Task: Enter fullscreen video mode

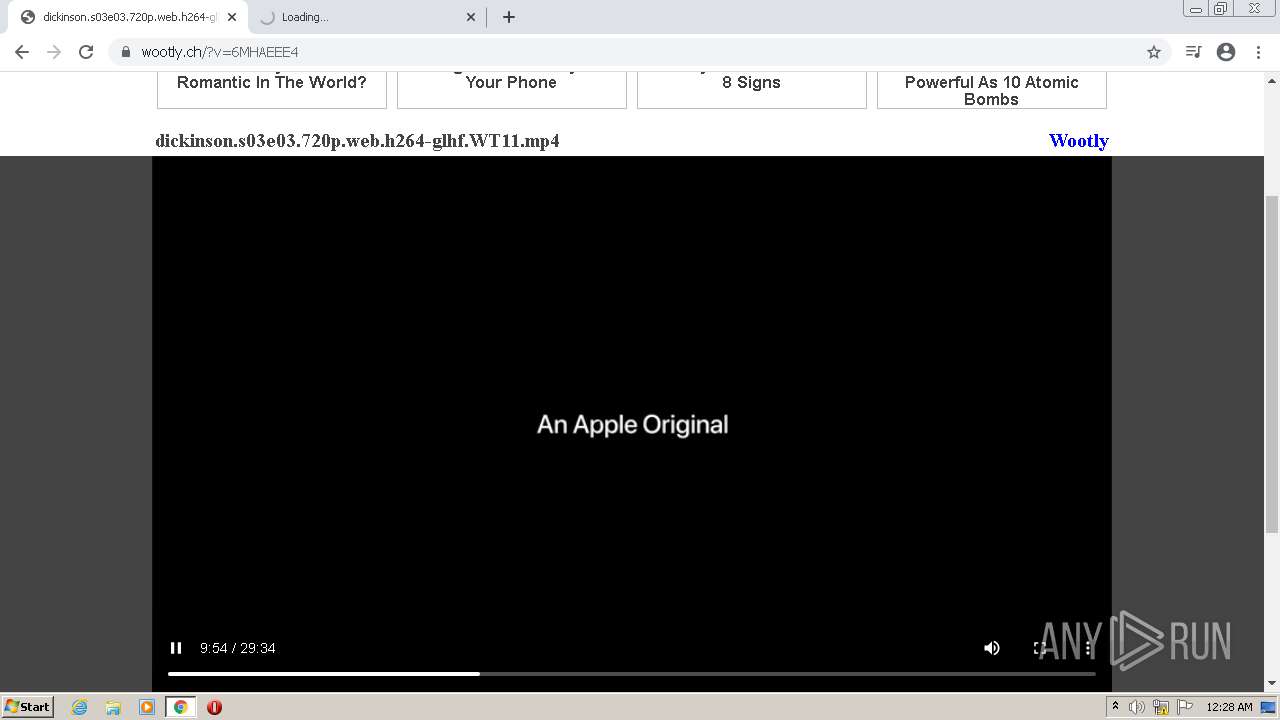Action: point(1040,648)
